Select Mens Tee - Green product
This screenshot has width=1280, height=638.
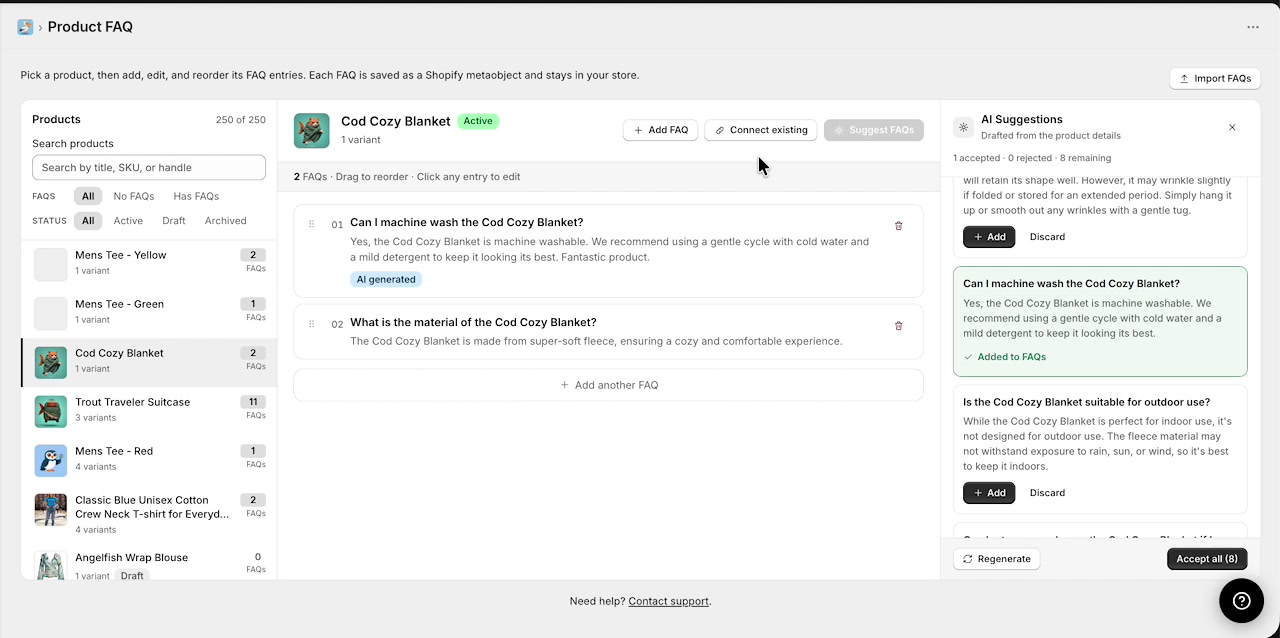149,313
